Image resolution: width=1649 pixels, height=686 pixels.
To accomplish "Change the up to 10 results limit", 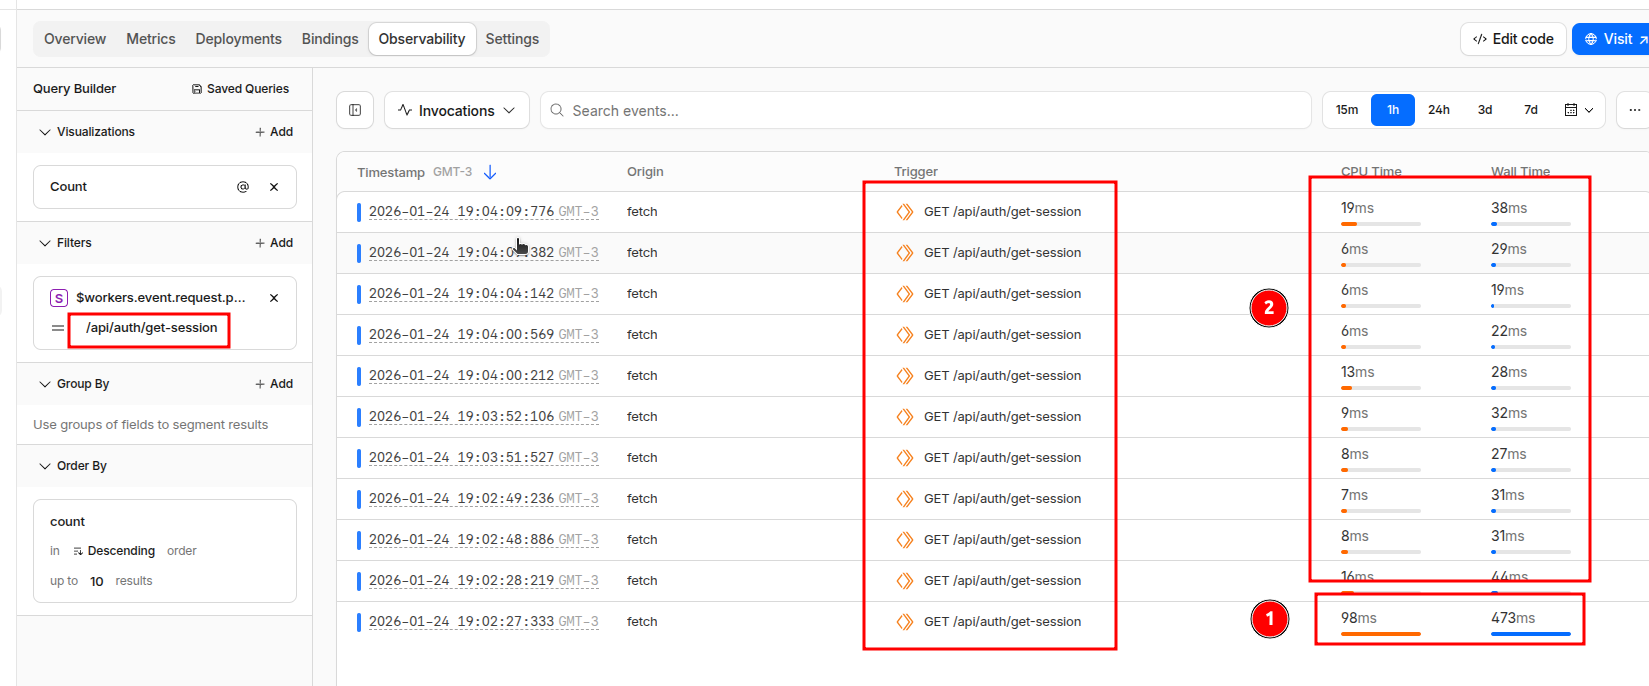I will [97, 581].
